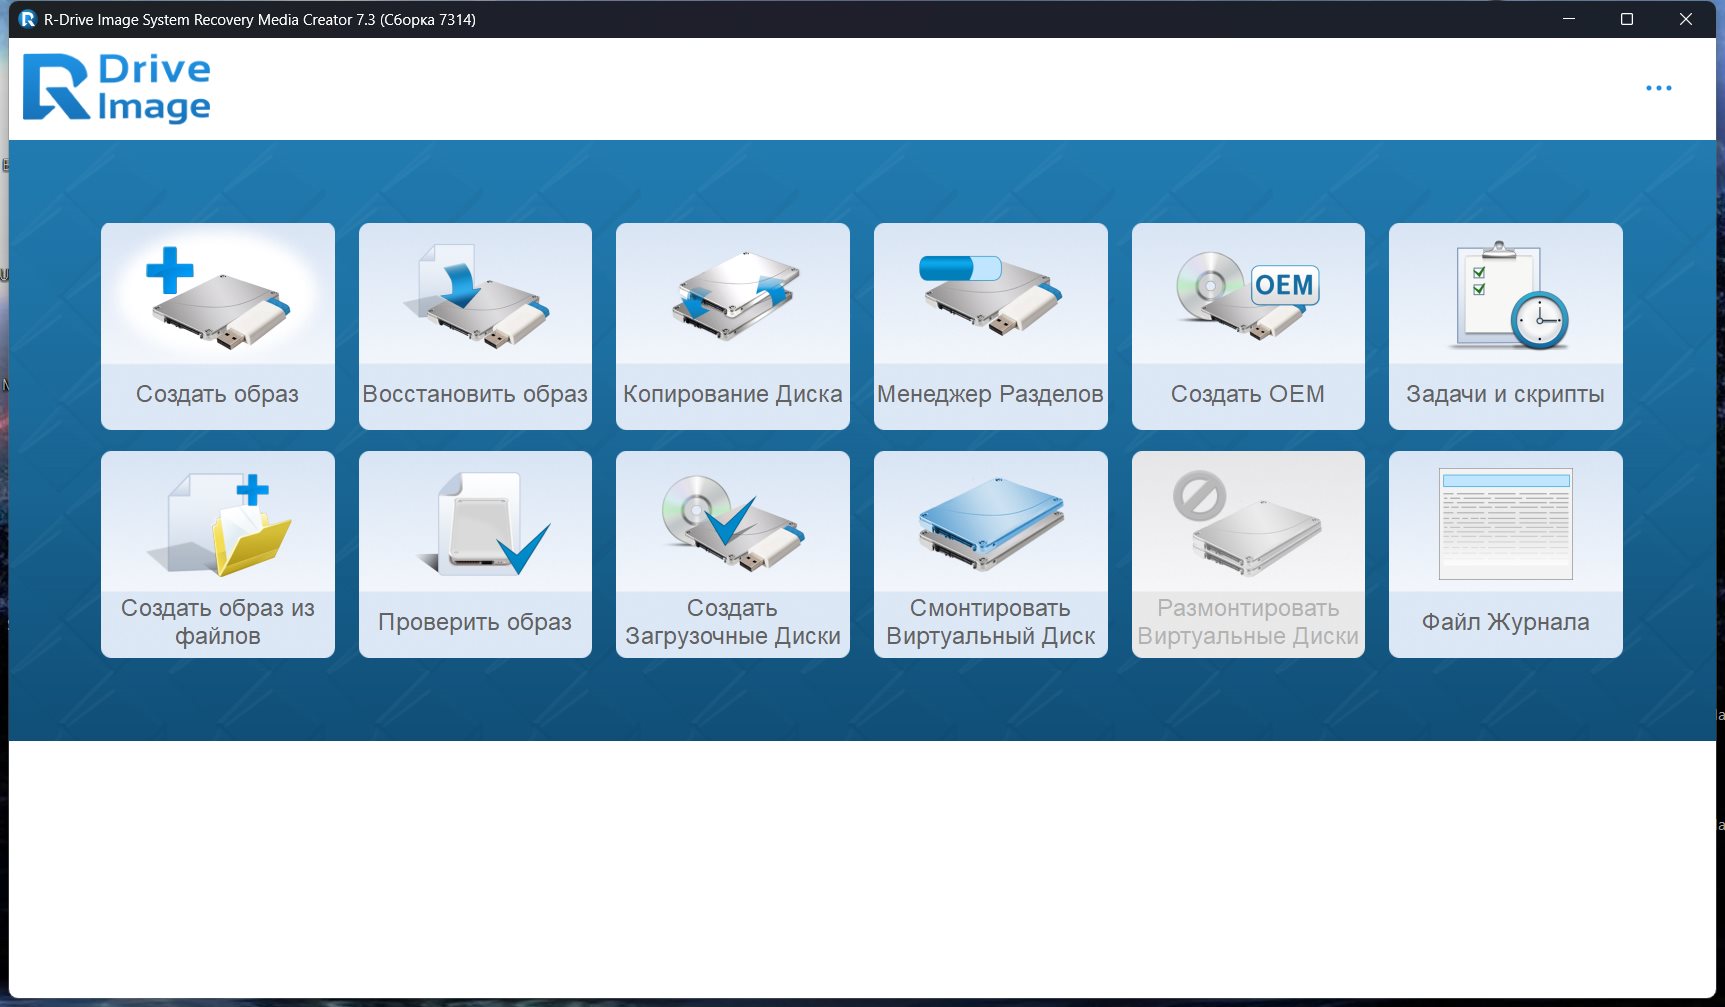
Task: Close the R-Drive Image window
Action: tap(1686, 19)
